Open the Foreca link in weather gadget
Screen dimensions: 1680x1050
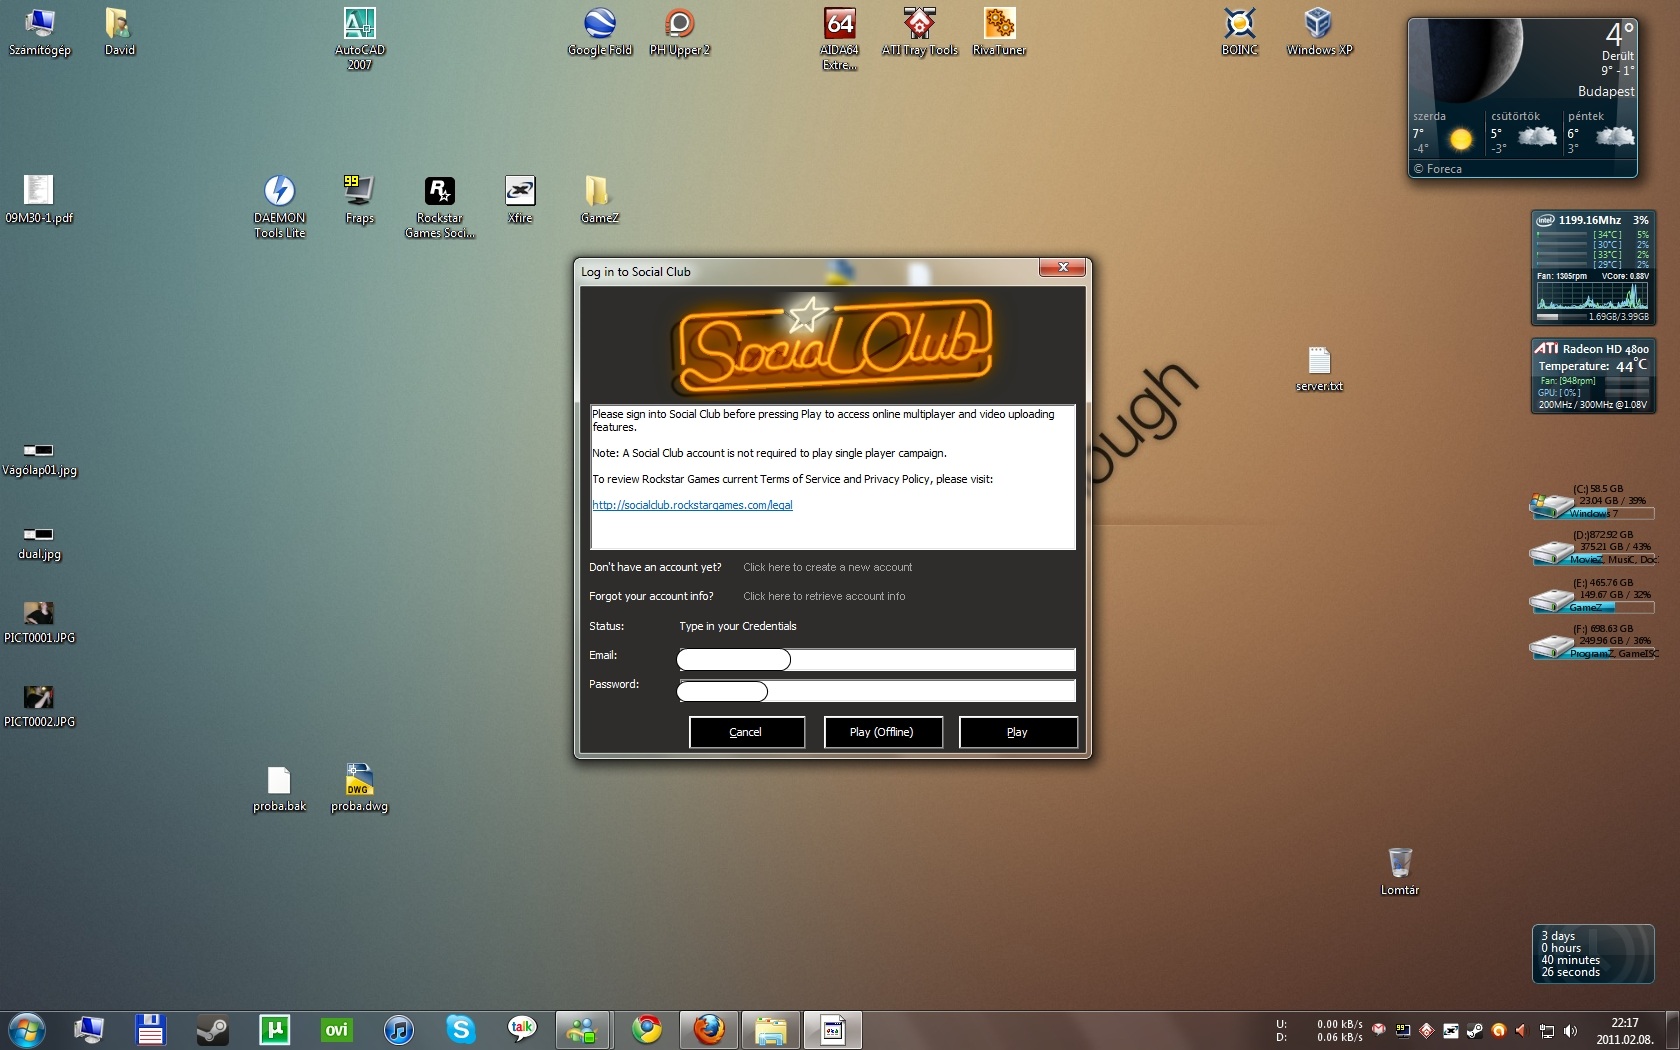point(1438,169)
